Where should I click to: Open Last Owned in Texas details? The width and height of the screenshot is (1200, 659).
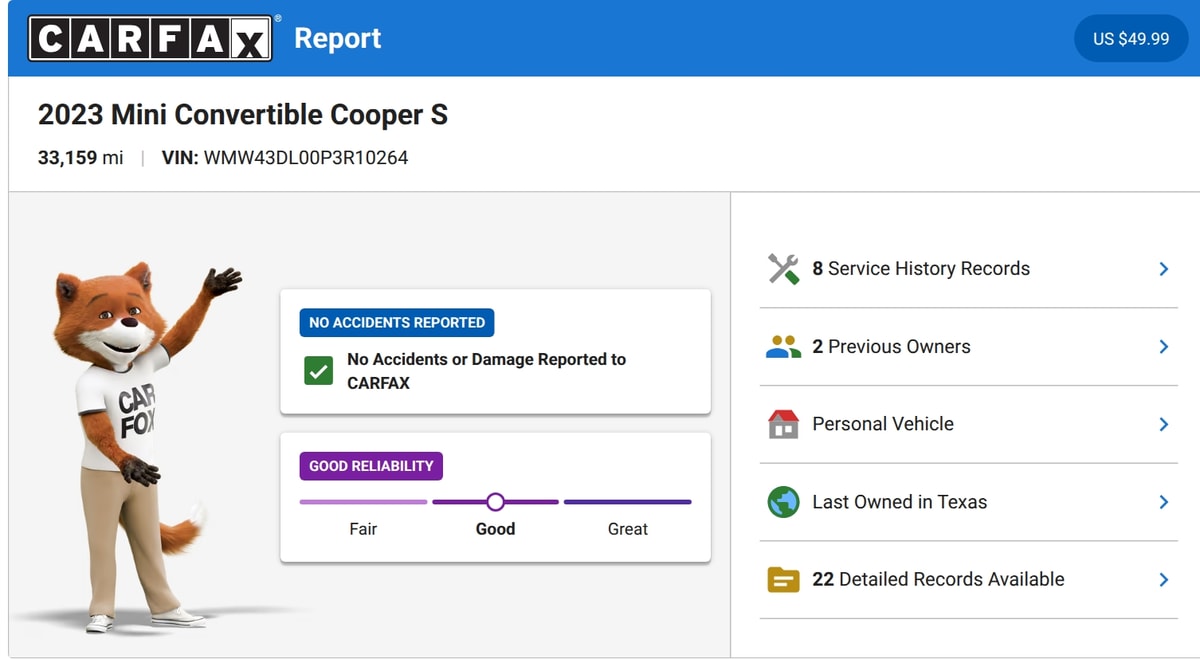(x=968, y=502)
